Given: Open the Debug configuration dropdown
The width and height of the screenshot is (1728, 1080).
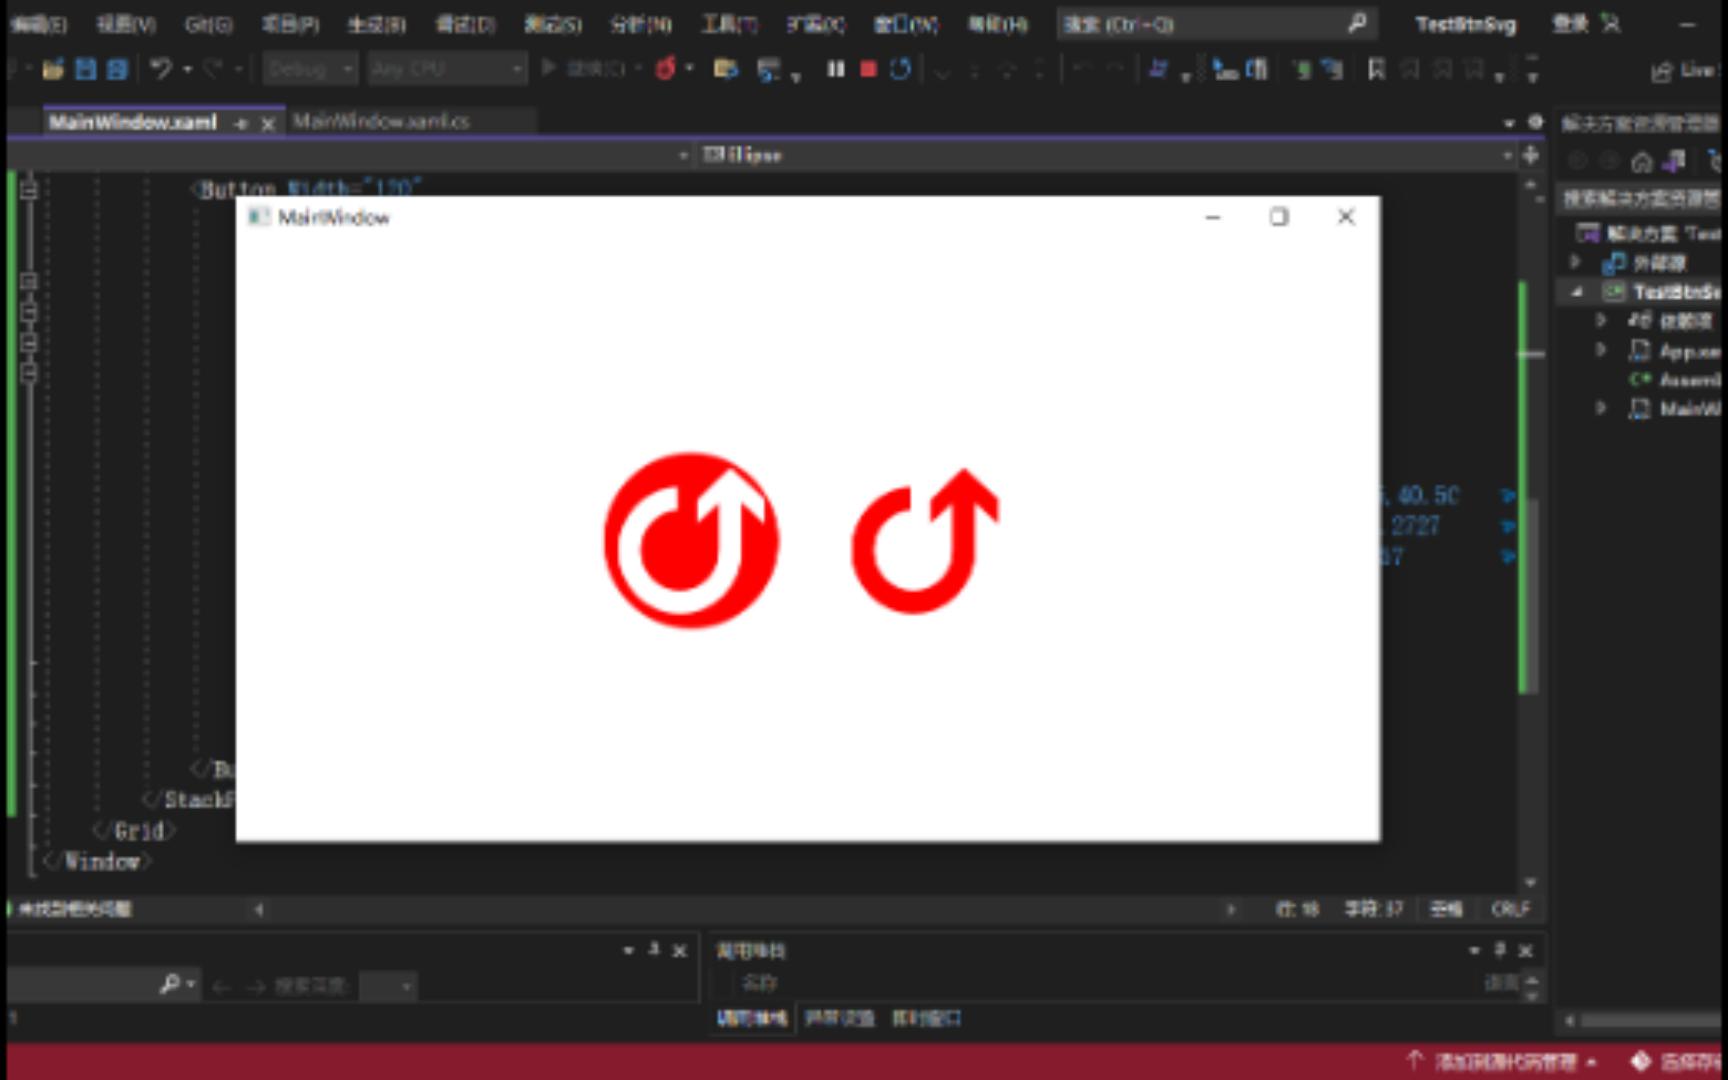Looking at the screenshot, I should (310, 68).
